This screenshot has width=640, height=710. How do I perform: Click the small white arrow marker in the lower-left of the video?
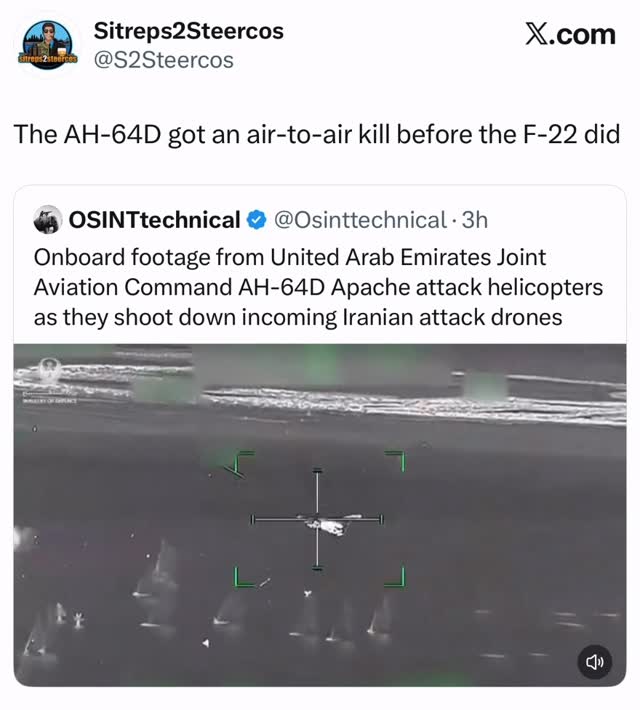206,643
